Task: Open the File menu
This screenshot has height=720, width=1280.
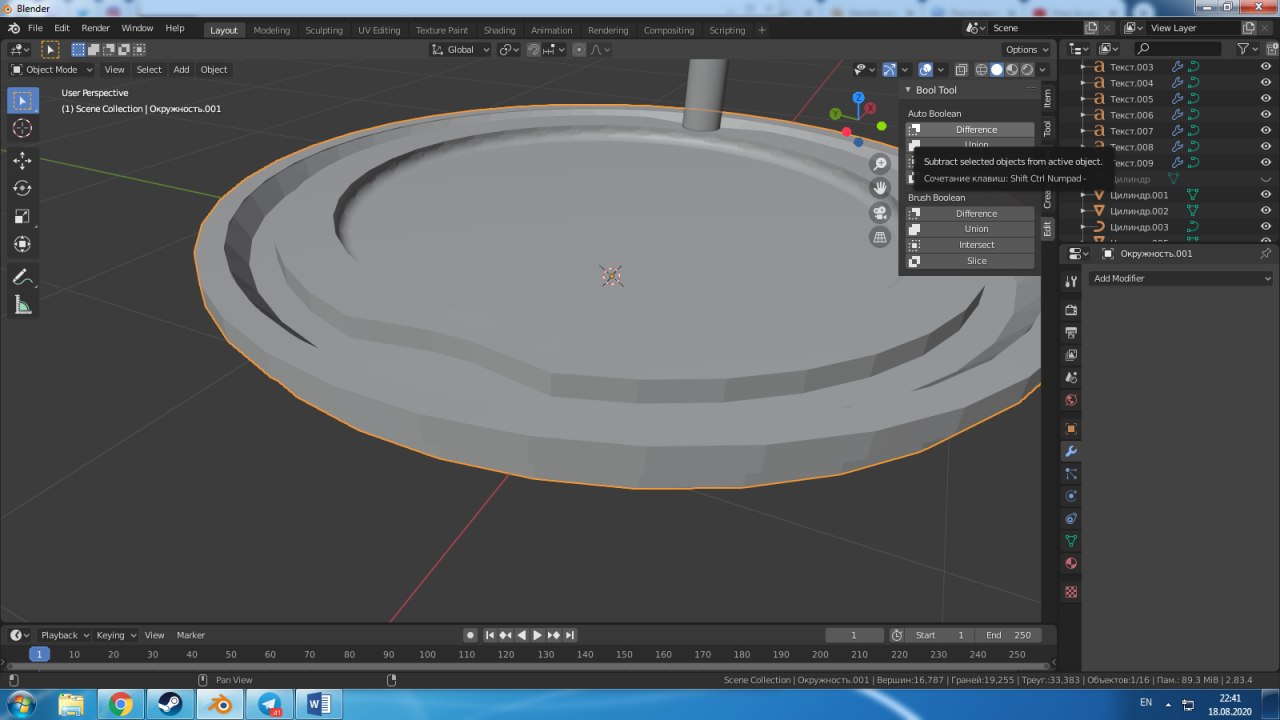Action: [x=36, y=29]
